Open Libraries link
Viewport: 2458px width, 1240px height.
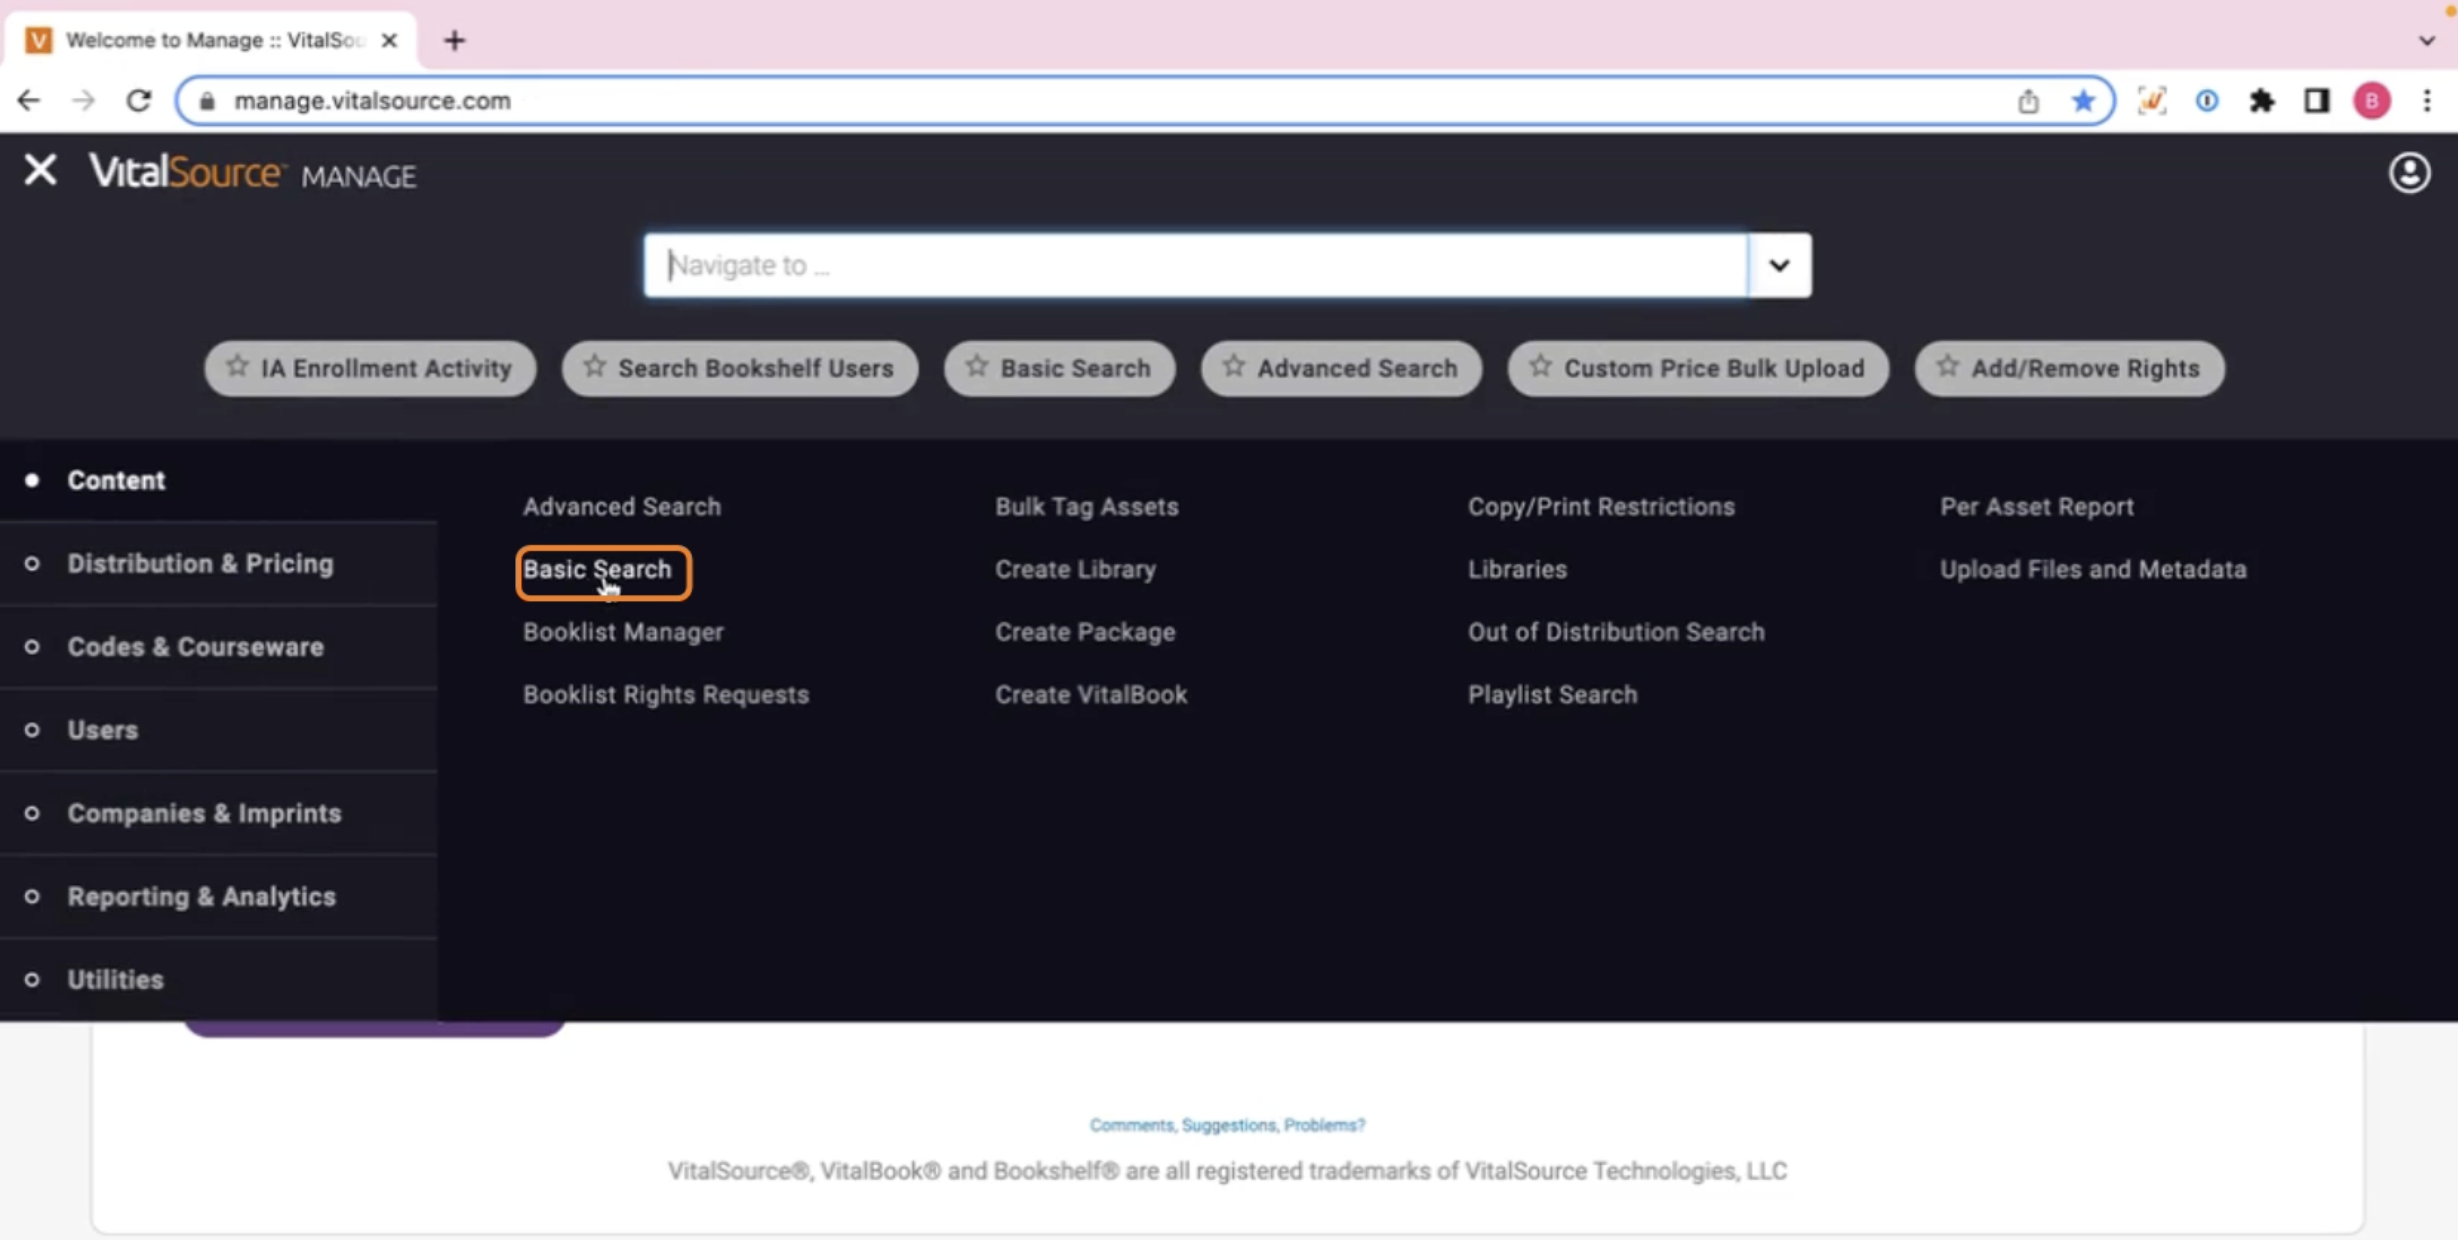(1517, 569)
